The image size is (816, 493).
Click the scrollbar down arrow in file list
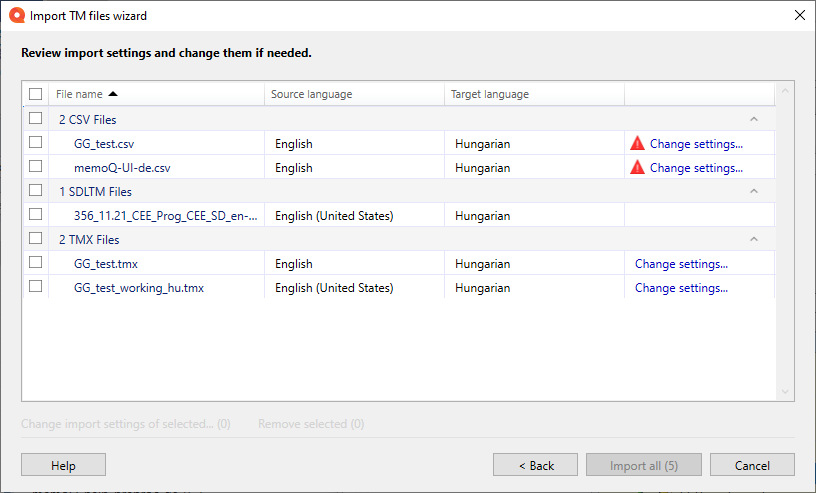784,391
